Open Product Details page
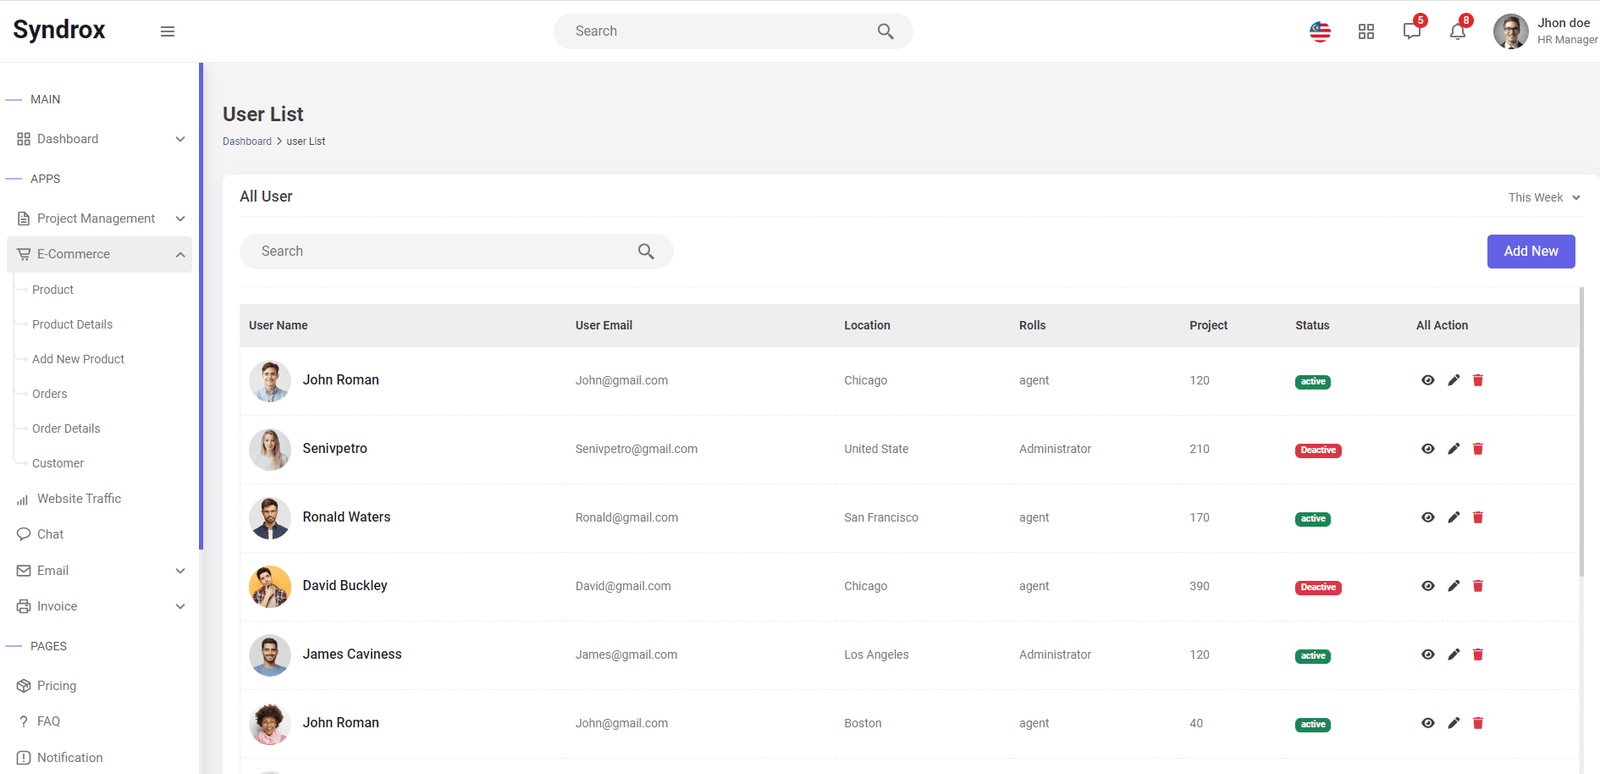1600x774 pixels. pyautogui.click(x=72, y=325)
